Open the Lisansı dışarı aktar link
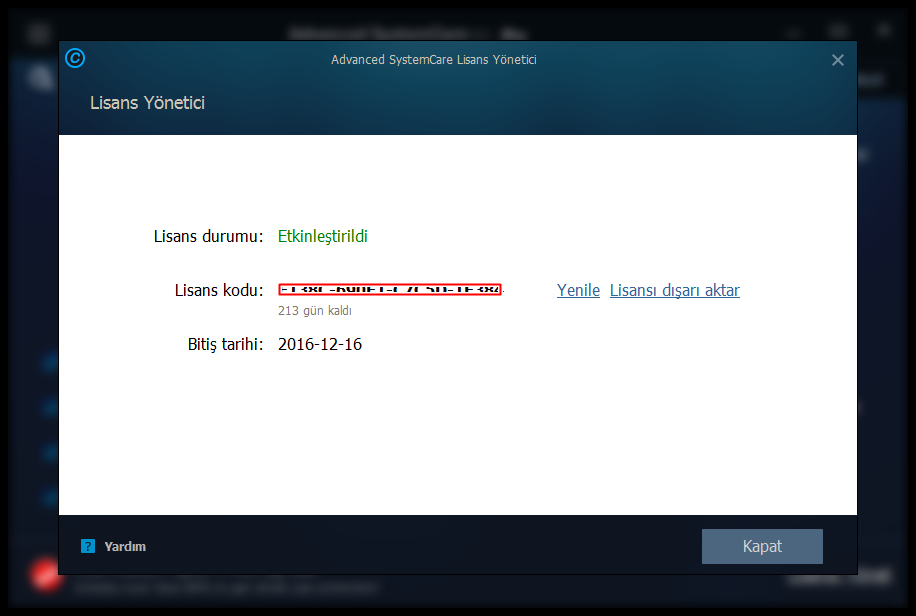Screen dimensions: 916x616 (675, 290)
